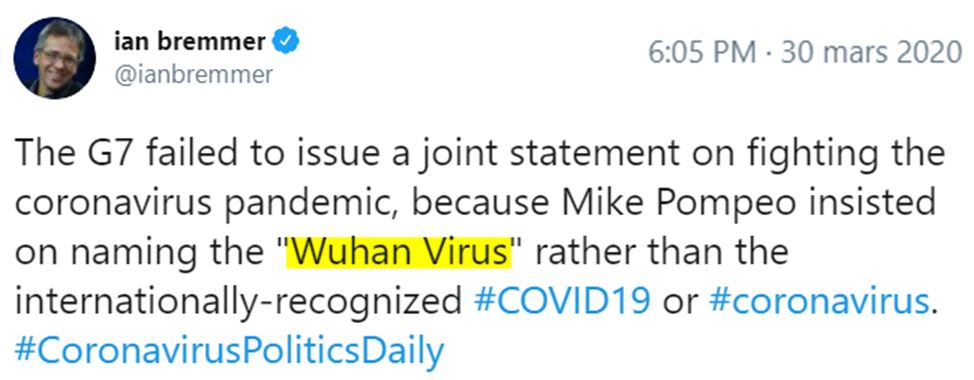
Task: Click ian bremmer's profile avatar photo
Action: (x=55, y=58)
